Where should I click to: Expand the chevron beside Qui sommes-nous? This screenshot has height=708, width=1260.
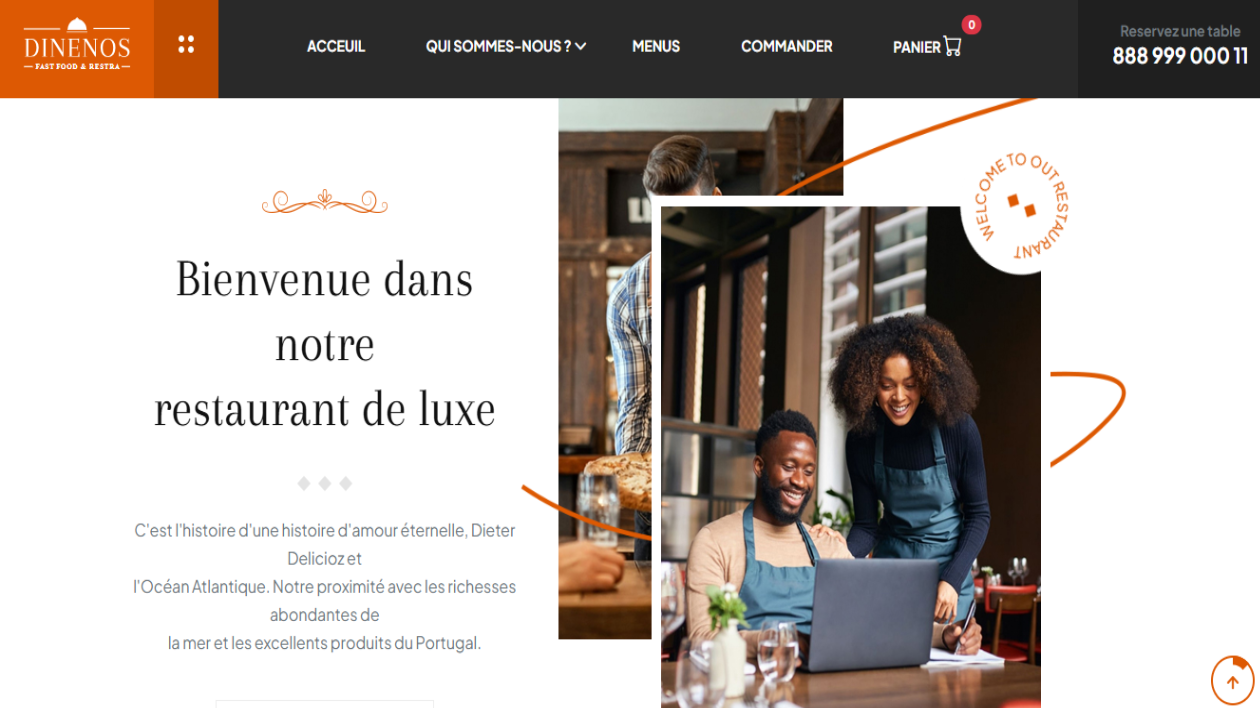581,46
